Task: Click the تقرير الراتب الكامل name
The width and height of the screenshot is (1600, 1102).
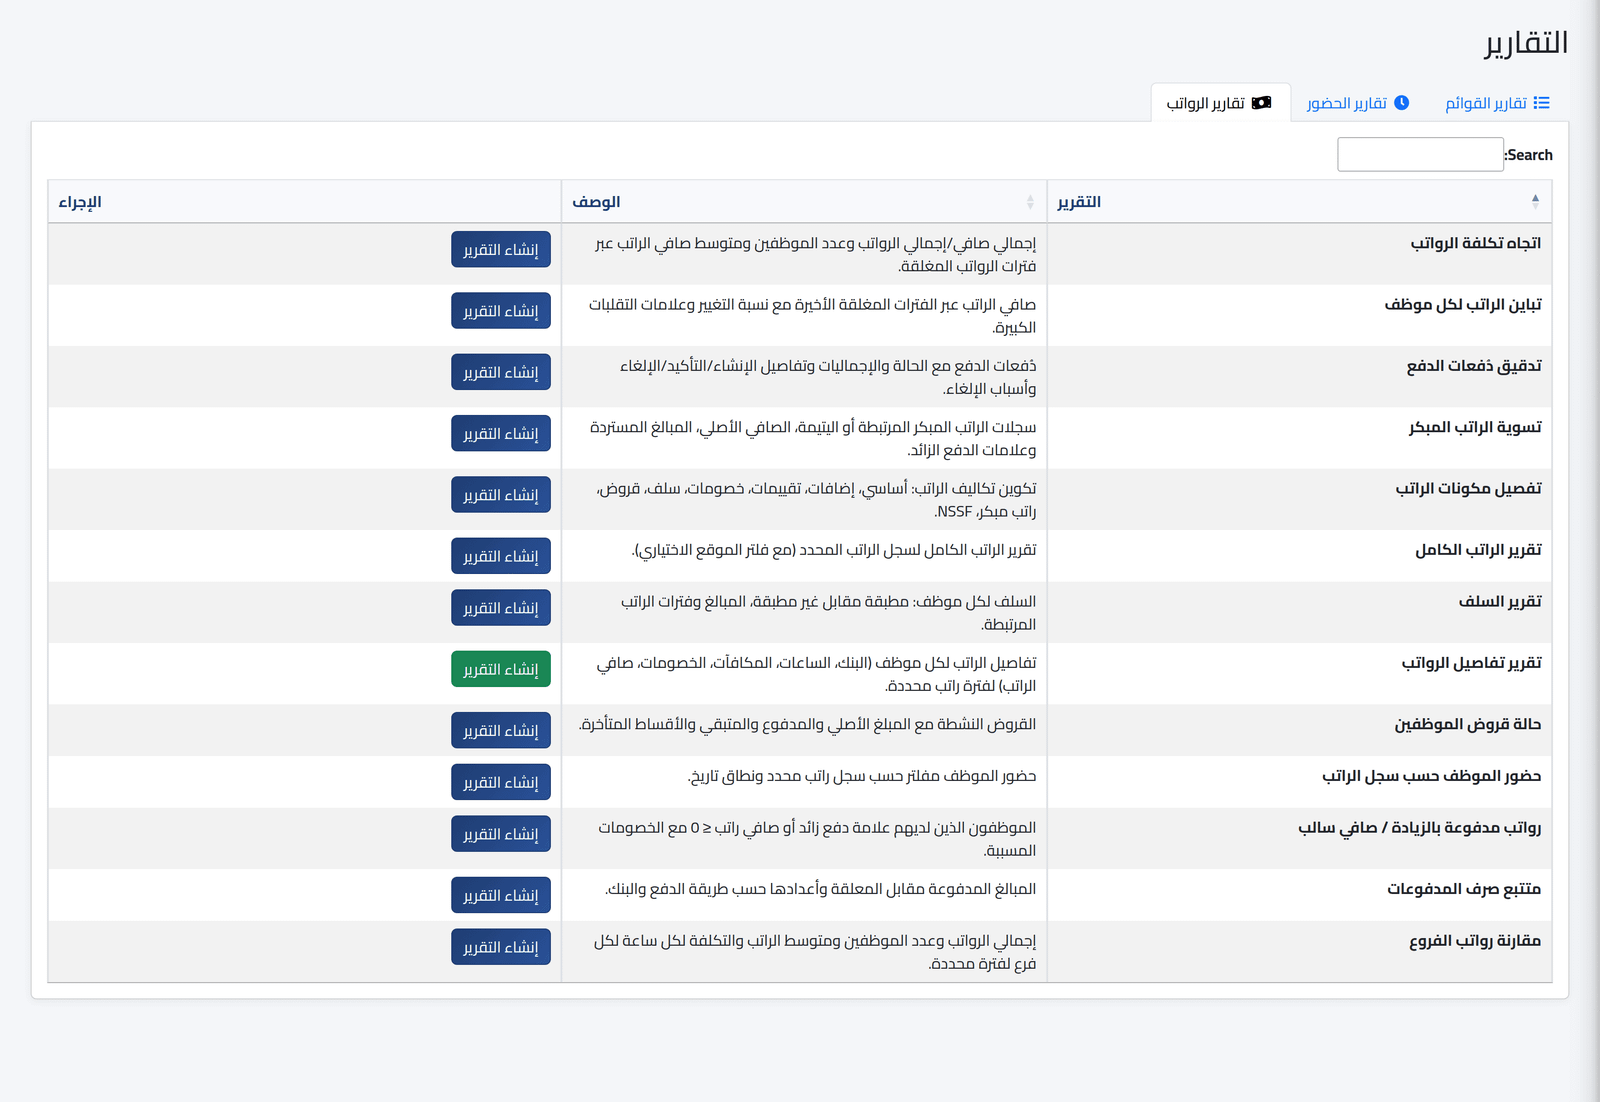Action: pos(1478,550)
